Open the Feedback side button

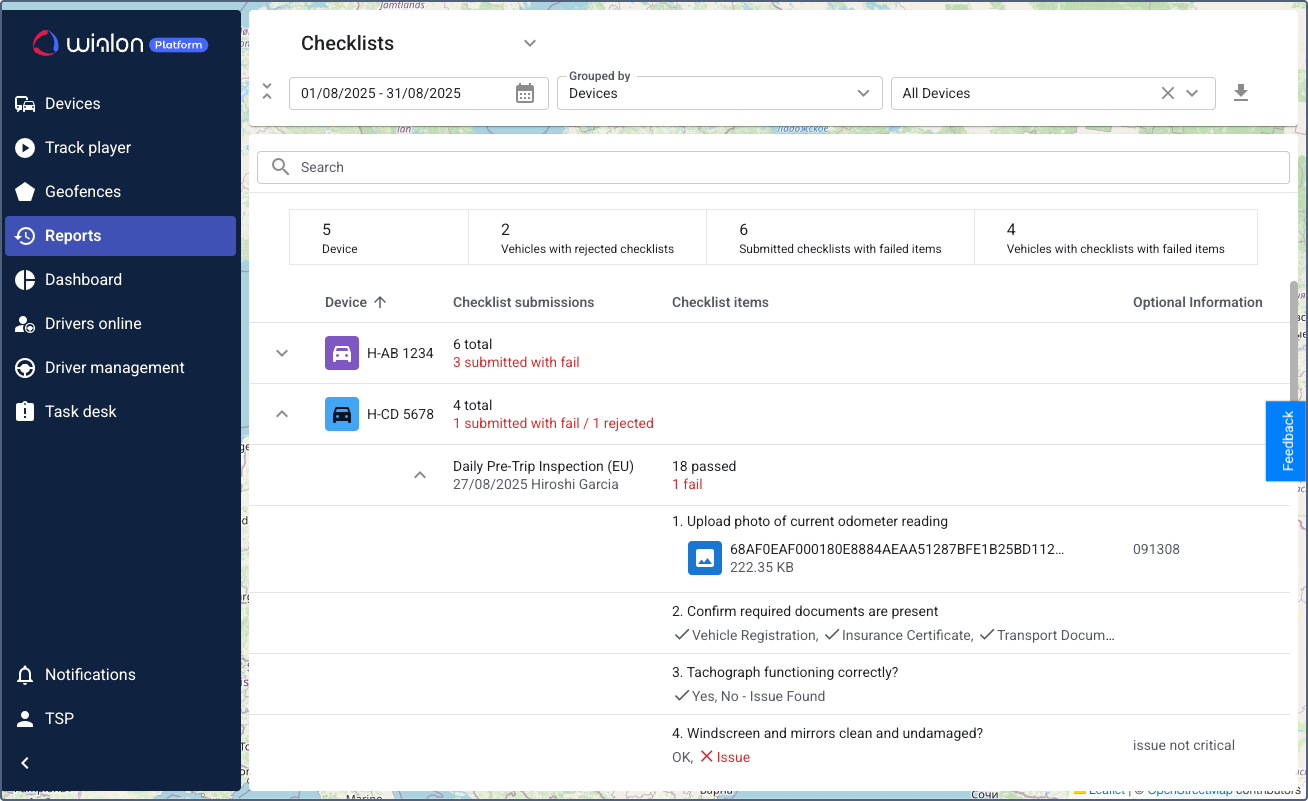[1287, 441]
